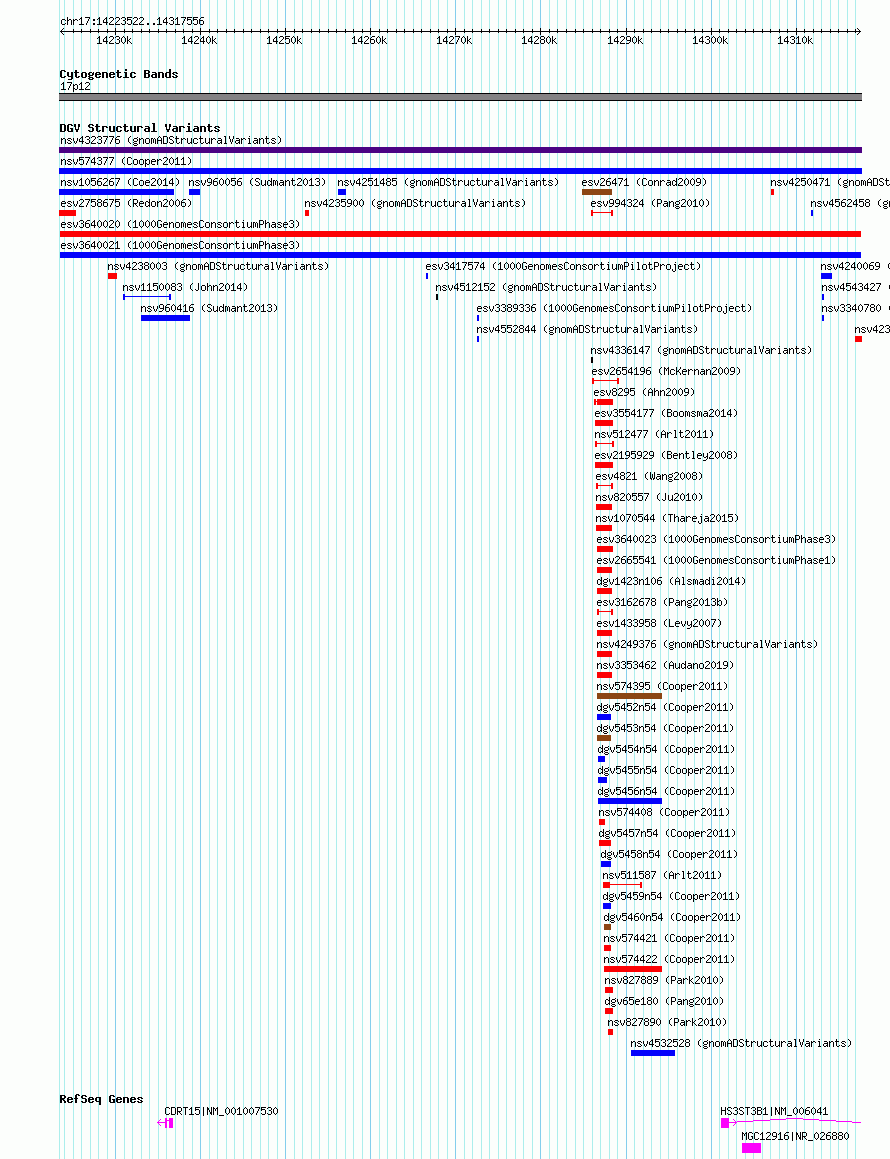The image size is (890, 1159).
Task: Click dgv5460n54 (Cooper2011) label
Action: tap(672, 917)
